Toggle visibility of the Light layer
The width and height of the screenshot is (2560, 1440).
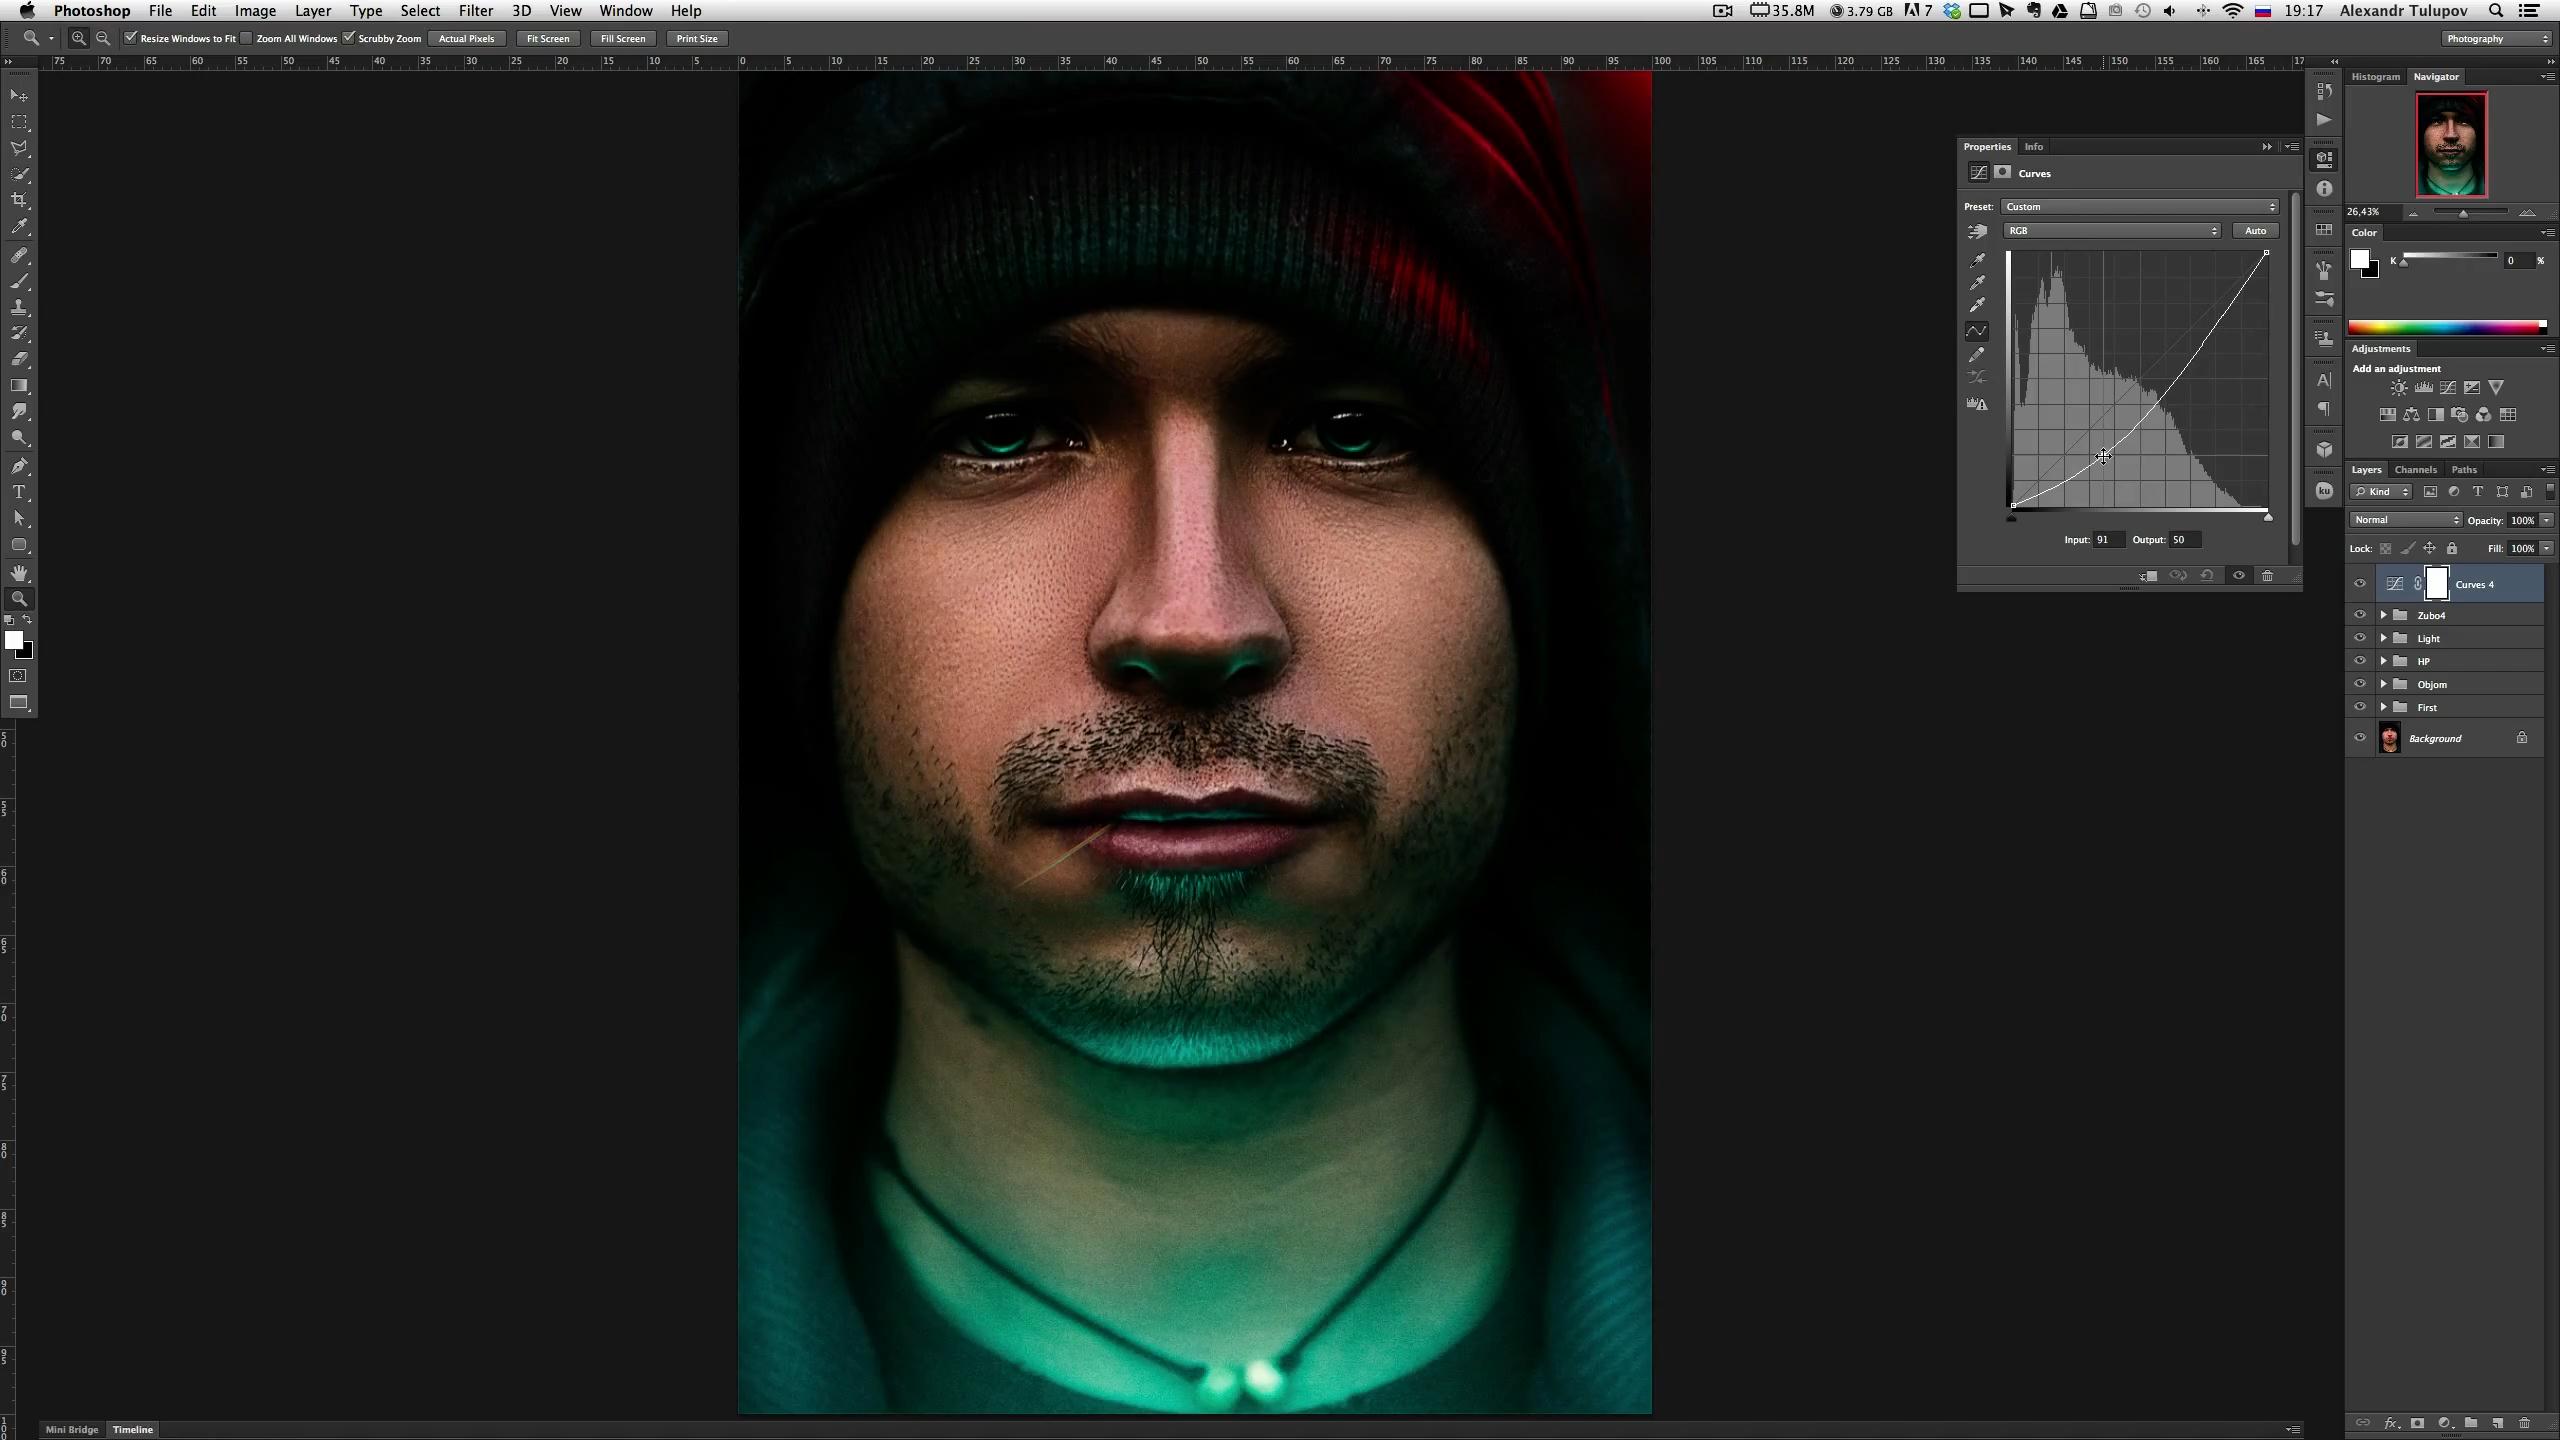[x=2360, y=638]
